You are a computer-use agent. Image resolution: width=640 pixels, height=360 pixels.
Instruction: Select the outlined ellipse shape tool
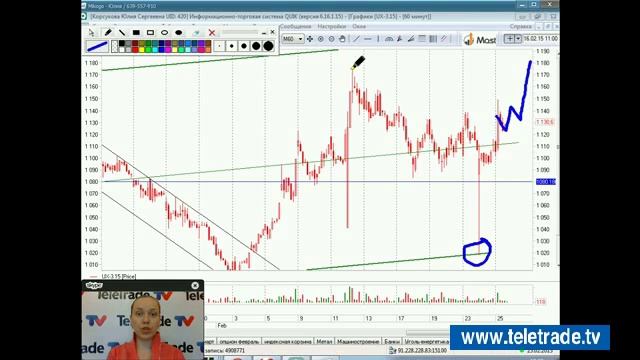[x=164, y=33]
